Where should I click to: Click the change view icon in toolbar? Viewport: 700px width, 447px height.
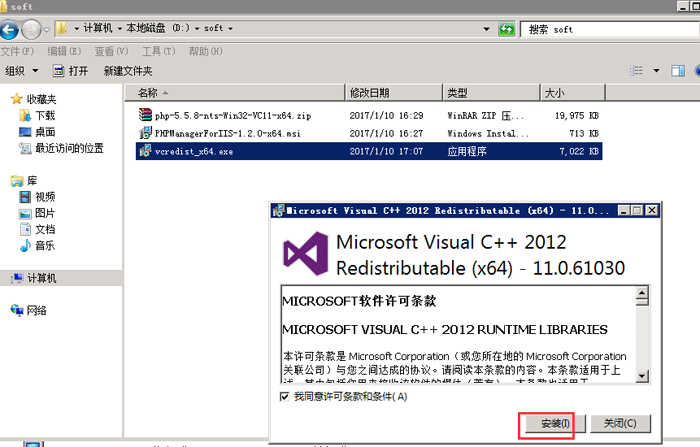(637, 71)
